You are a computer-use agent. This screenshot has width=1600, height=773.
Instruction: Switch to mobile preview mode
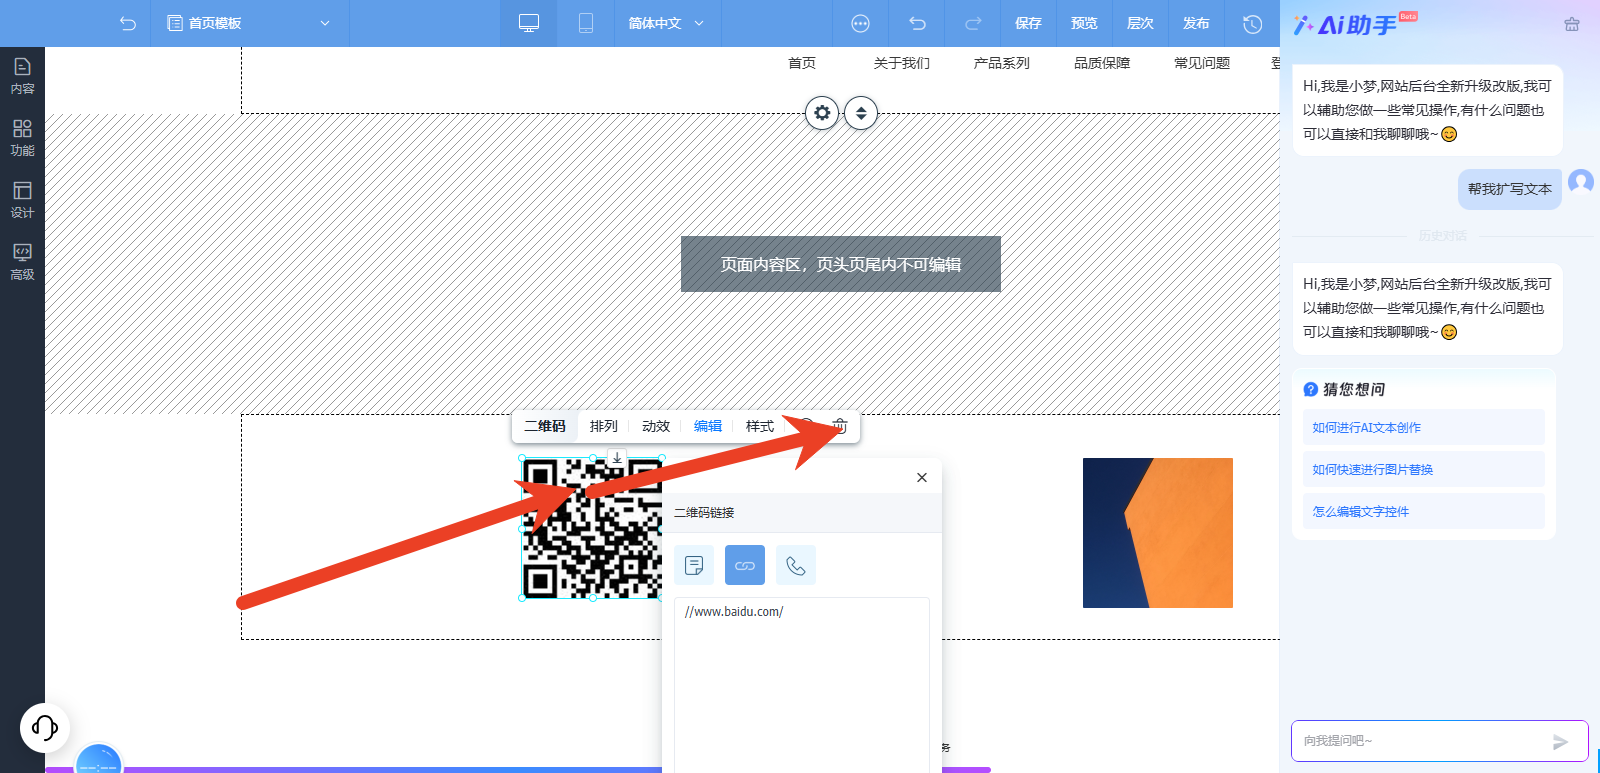586,23
